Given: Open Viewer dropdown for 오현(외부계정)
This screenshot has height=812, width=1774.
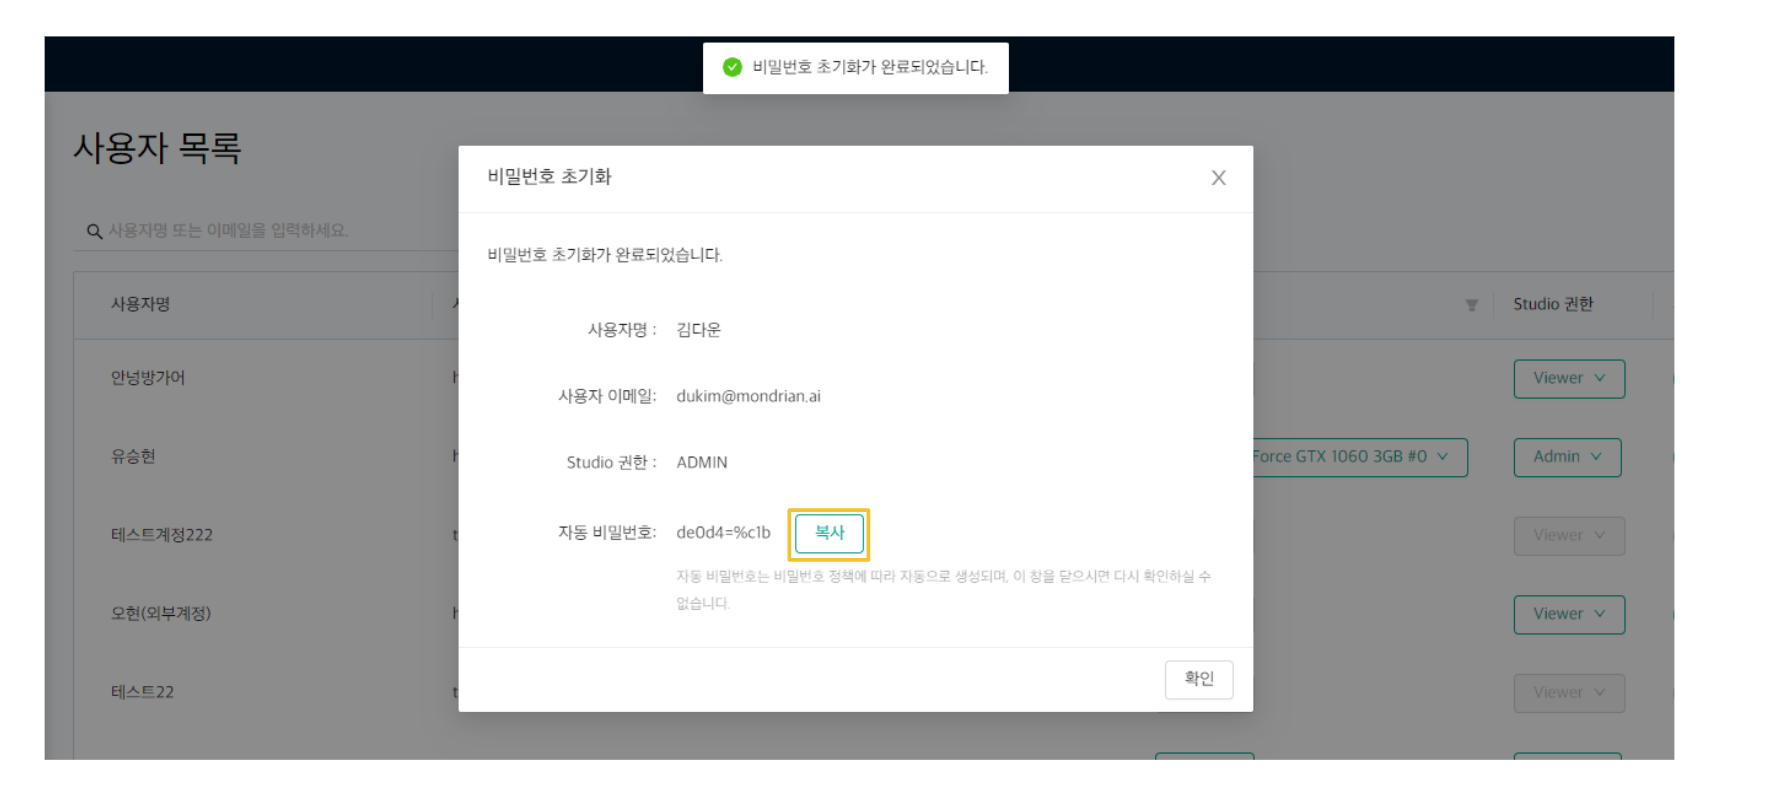Looking at the screenshot, I should click(1568, 614).
